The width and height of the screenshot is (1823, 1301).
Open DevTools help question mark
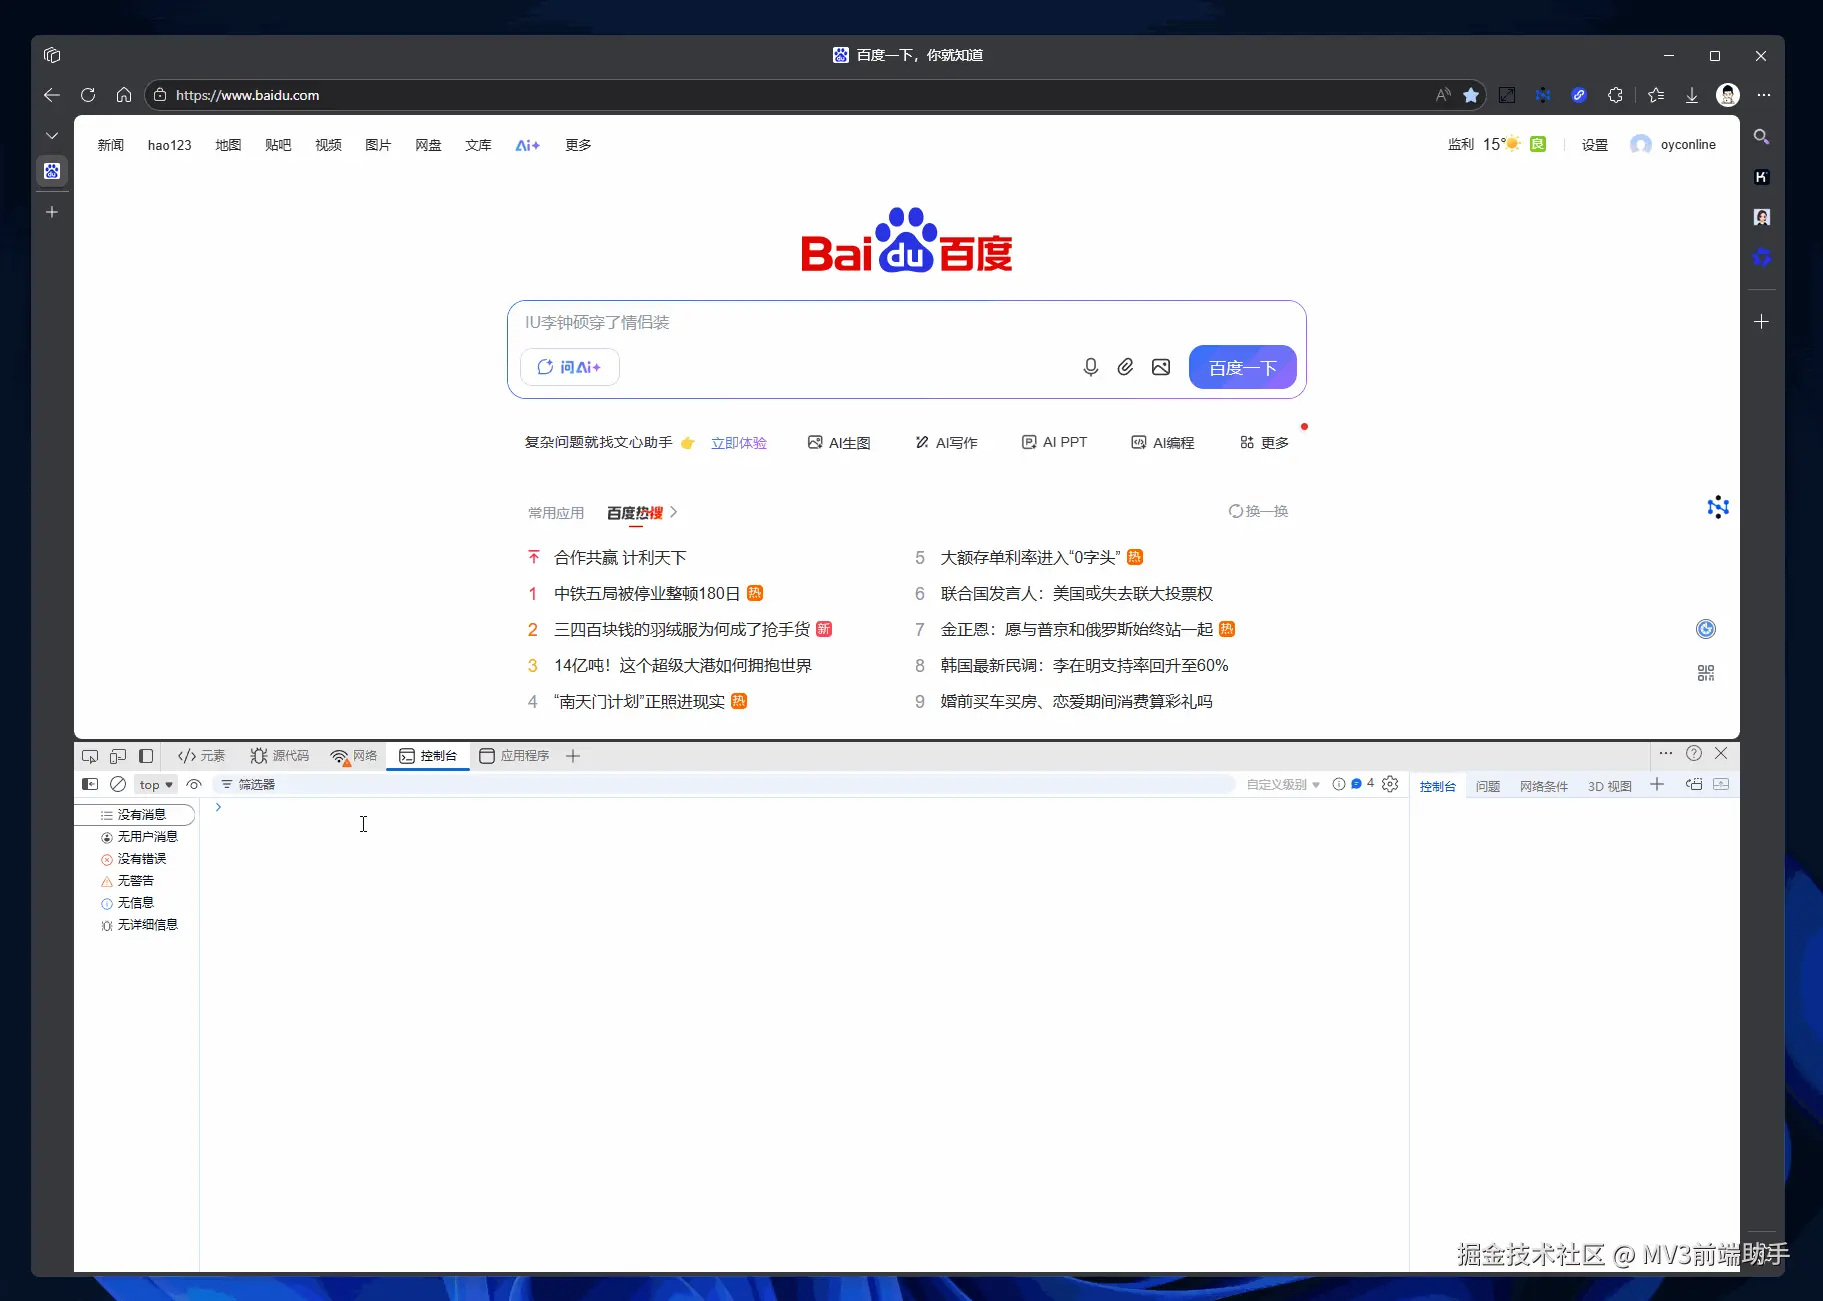coord(1694,753)
